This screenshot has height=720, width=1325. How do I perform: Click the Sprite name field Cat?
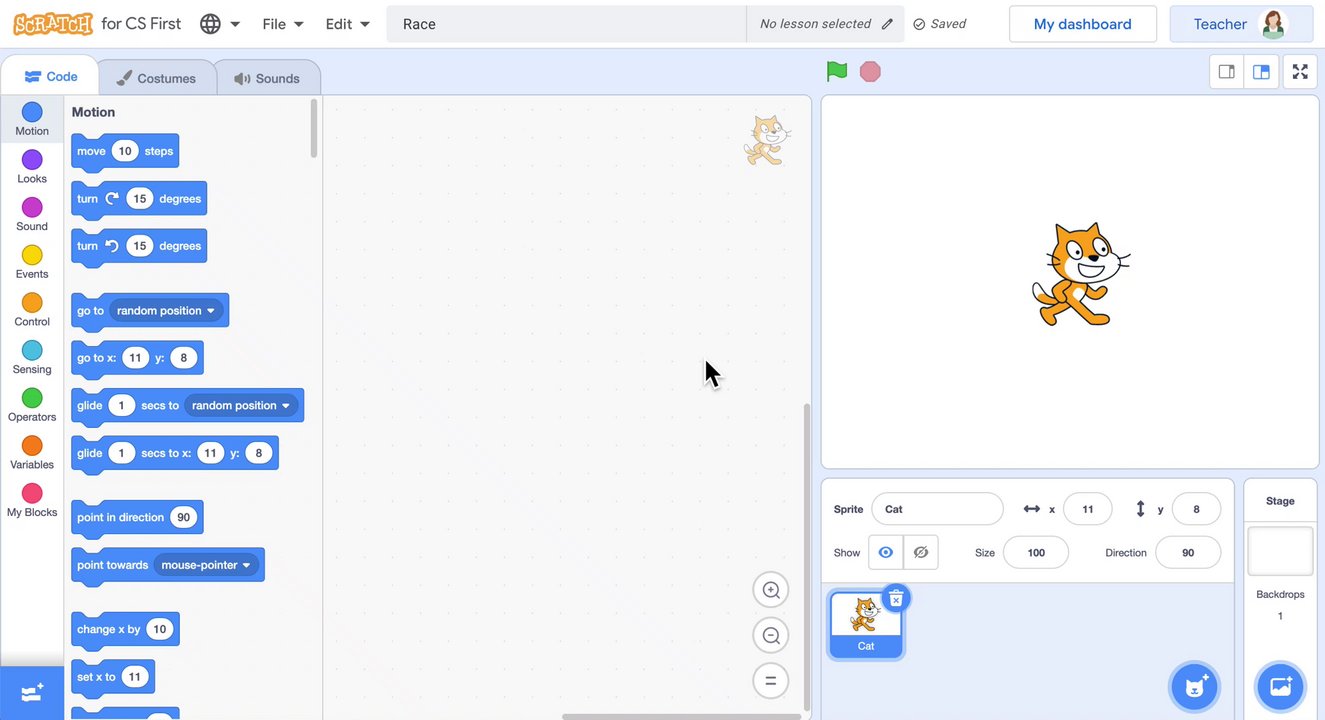[x=937, y=509]
